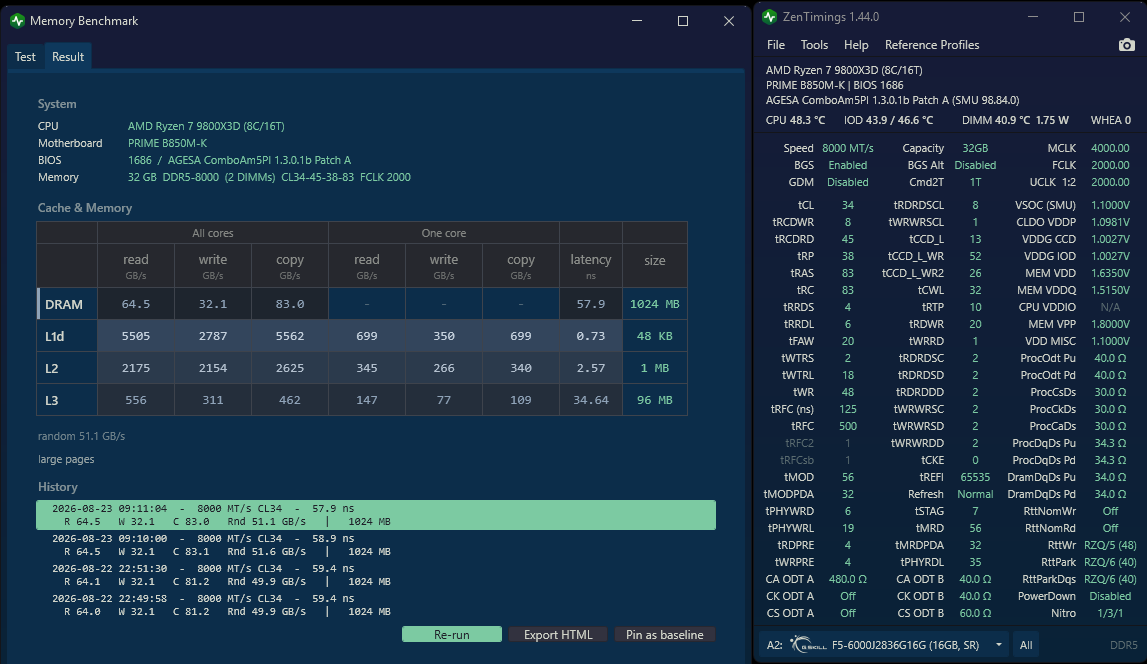Click the Re-run button
Image resolution: width=1147 pixels, height=664 pixels.
[x=451, y=634]
